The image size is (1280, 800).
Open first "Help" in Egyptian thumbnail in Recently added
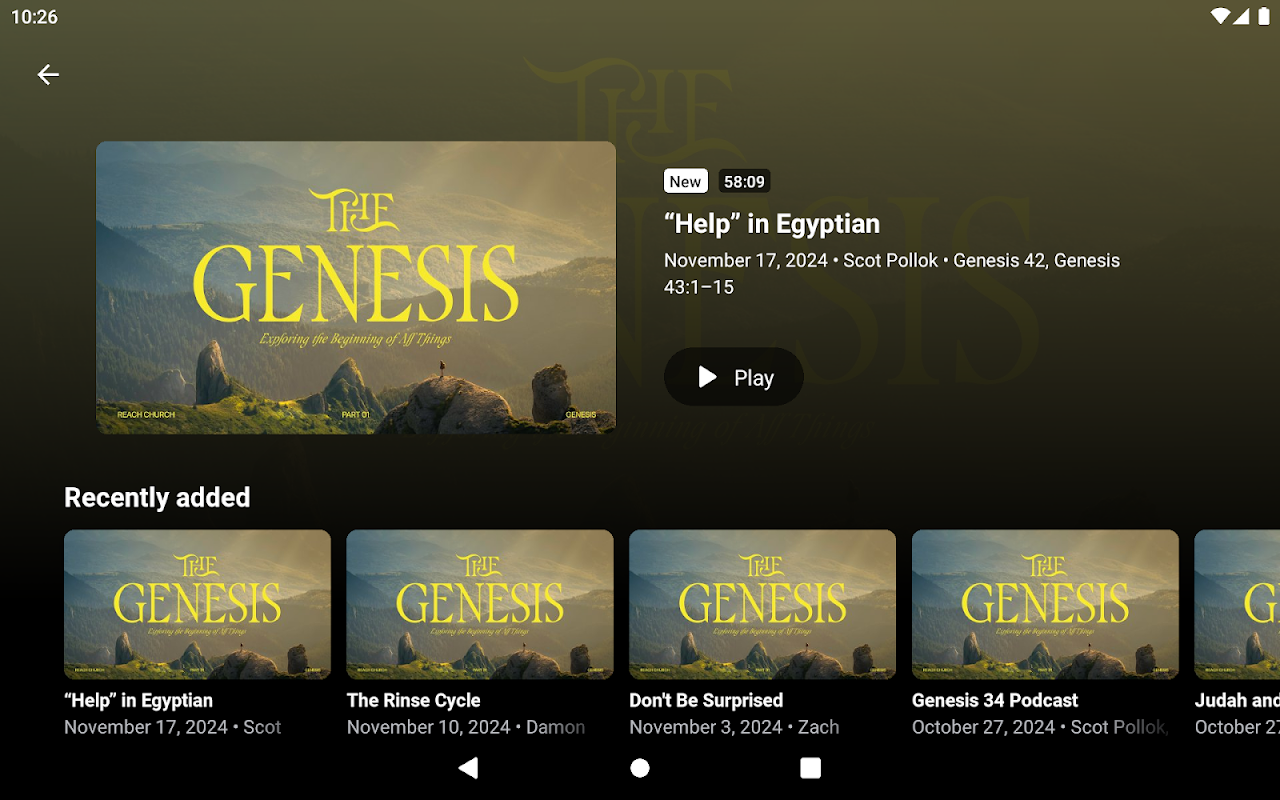click(197, 605)
